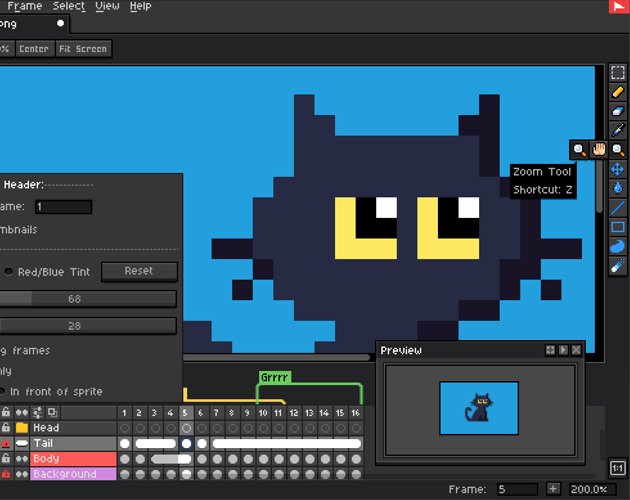The image size is (630, 500).
Task: Select the Rectangular Marquee tool
Action: pos(618,73)
